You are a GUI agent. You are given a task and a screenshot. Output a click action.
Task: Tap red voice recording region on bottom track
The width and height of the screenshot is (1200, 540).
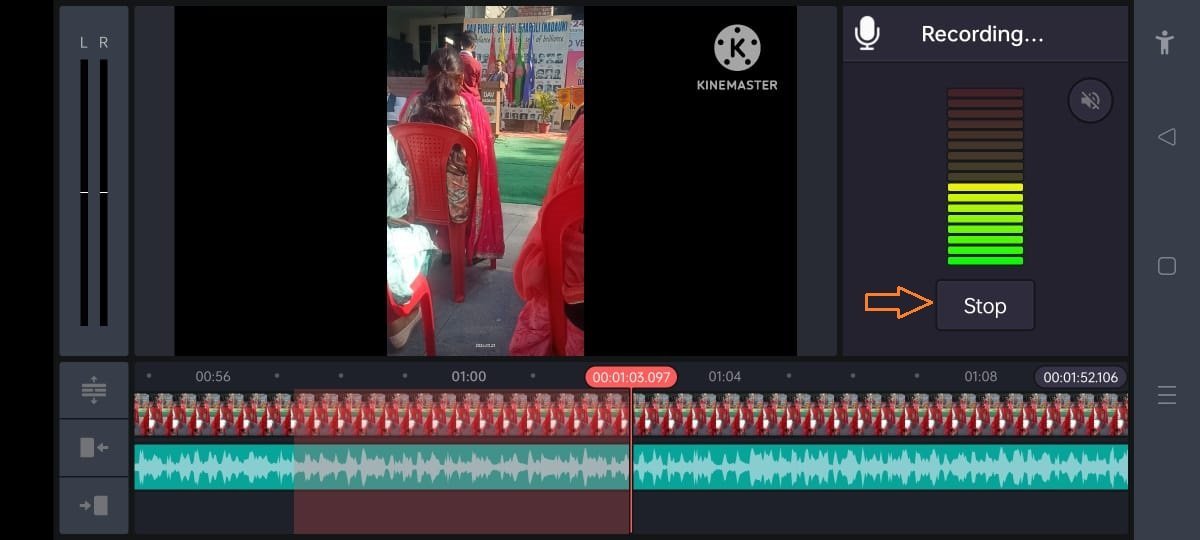tap(460, 512)
